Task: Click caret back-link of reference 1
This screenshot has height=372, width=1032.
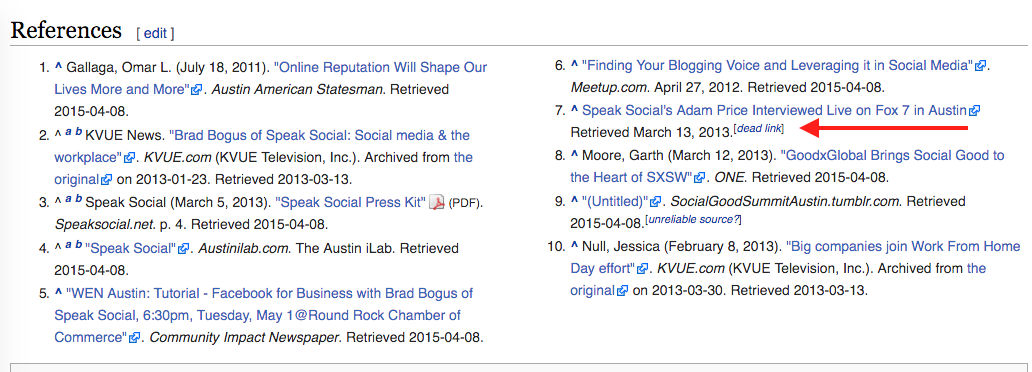Action: (58, 67)
